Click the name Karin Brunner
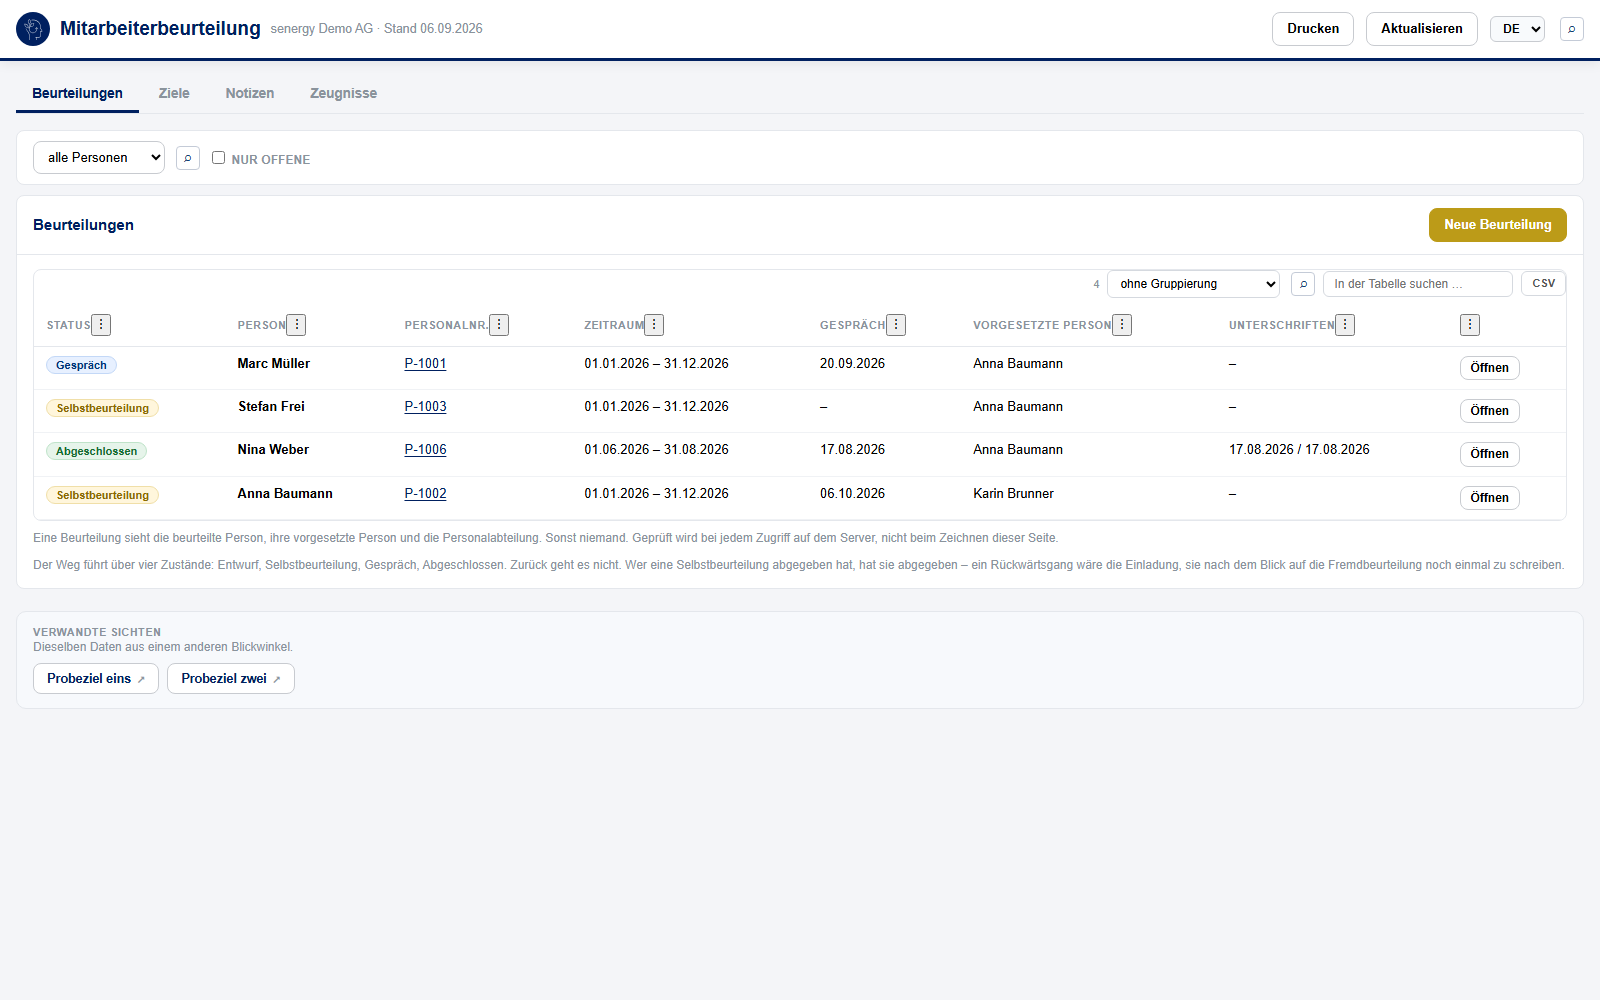1600x1000 pixels. point(1013,494)
